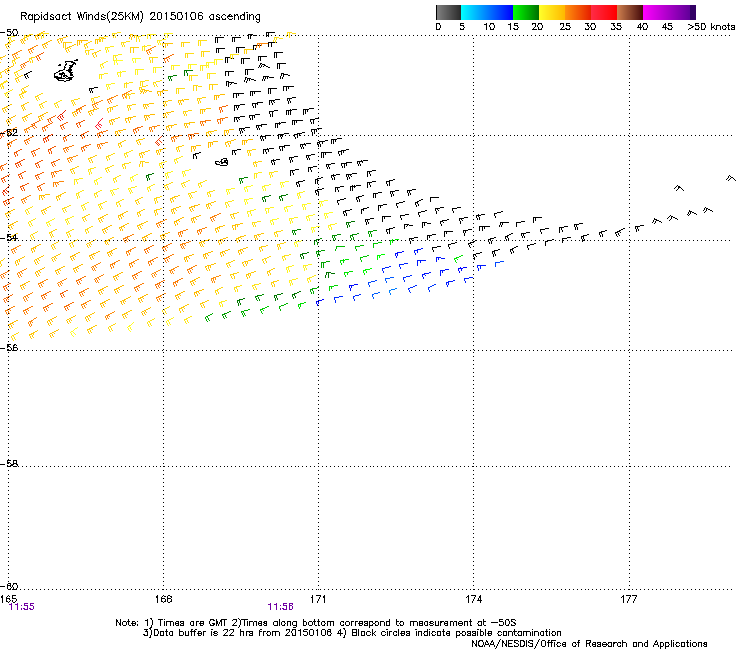
Task: Click the gray 0-5 knots color swatch
Action: coord(448,12)
